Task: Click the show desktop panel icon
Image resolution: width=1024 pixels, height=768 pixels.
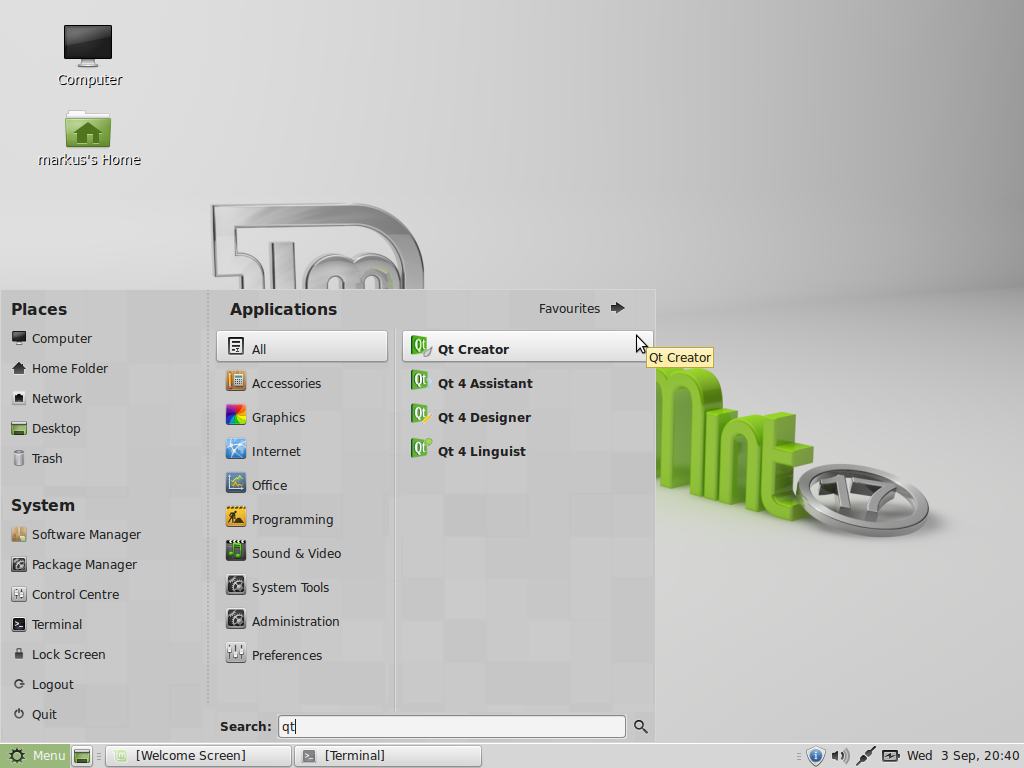Action: (82, 756)
